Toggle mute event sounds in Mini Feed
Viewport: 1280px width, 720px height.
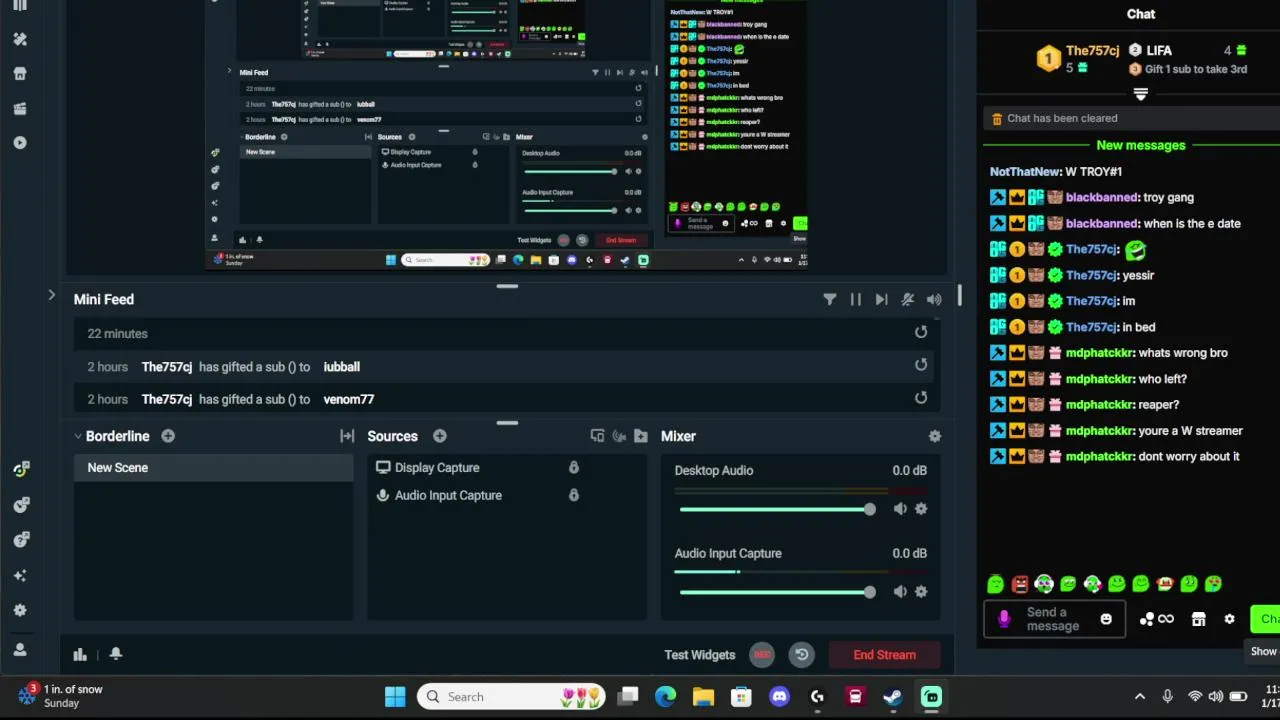pyautogui.click(x=908, y=299)
